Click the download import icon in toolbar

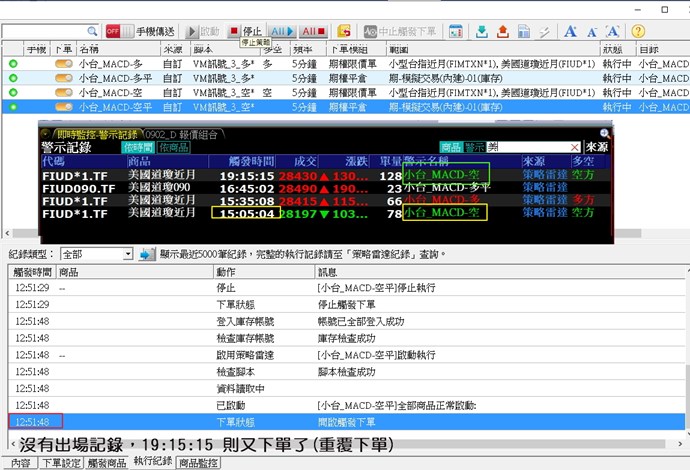coord(482,31)
